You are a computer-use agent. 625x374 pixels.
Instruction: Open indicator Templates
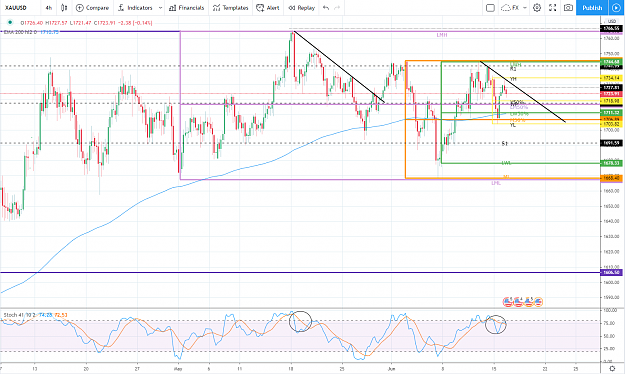coord(230,8)
